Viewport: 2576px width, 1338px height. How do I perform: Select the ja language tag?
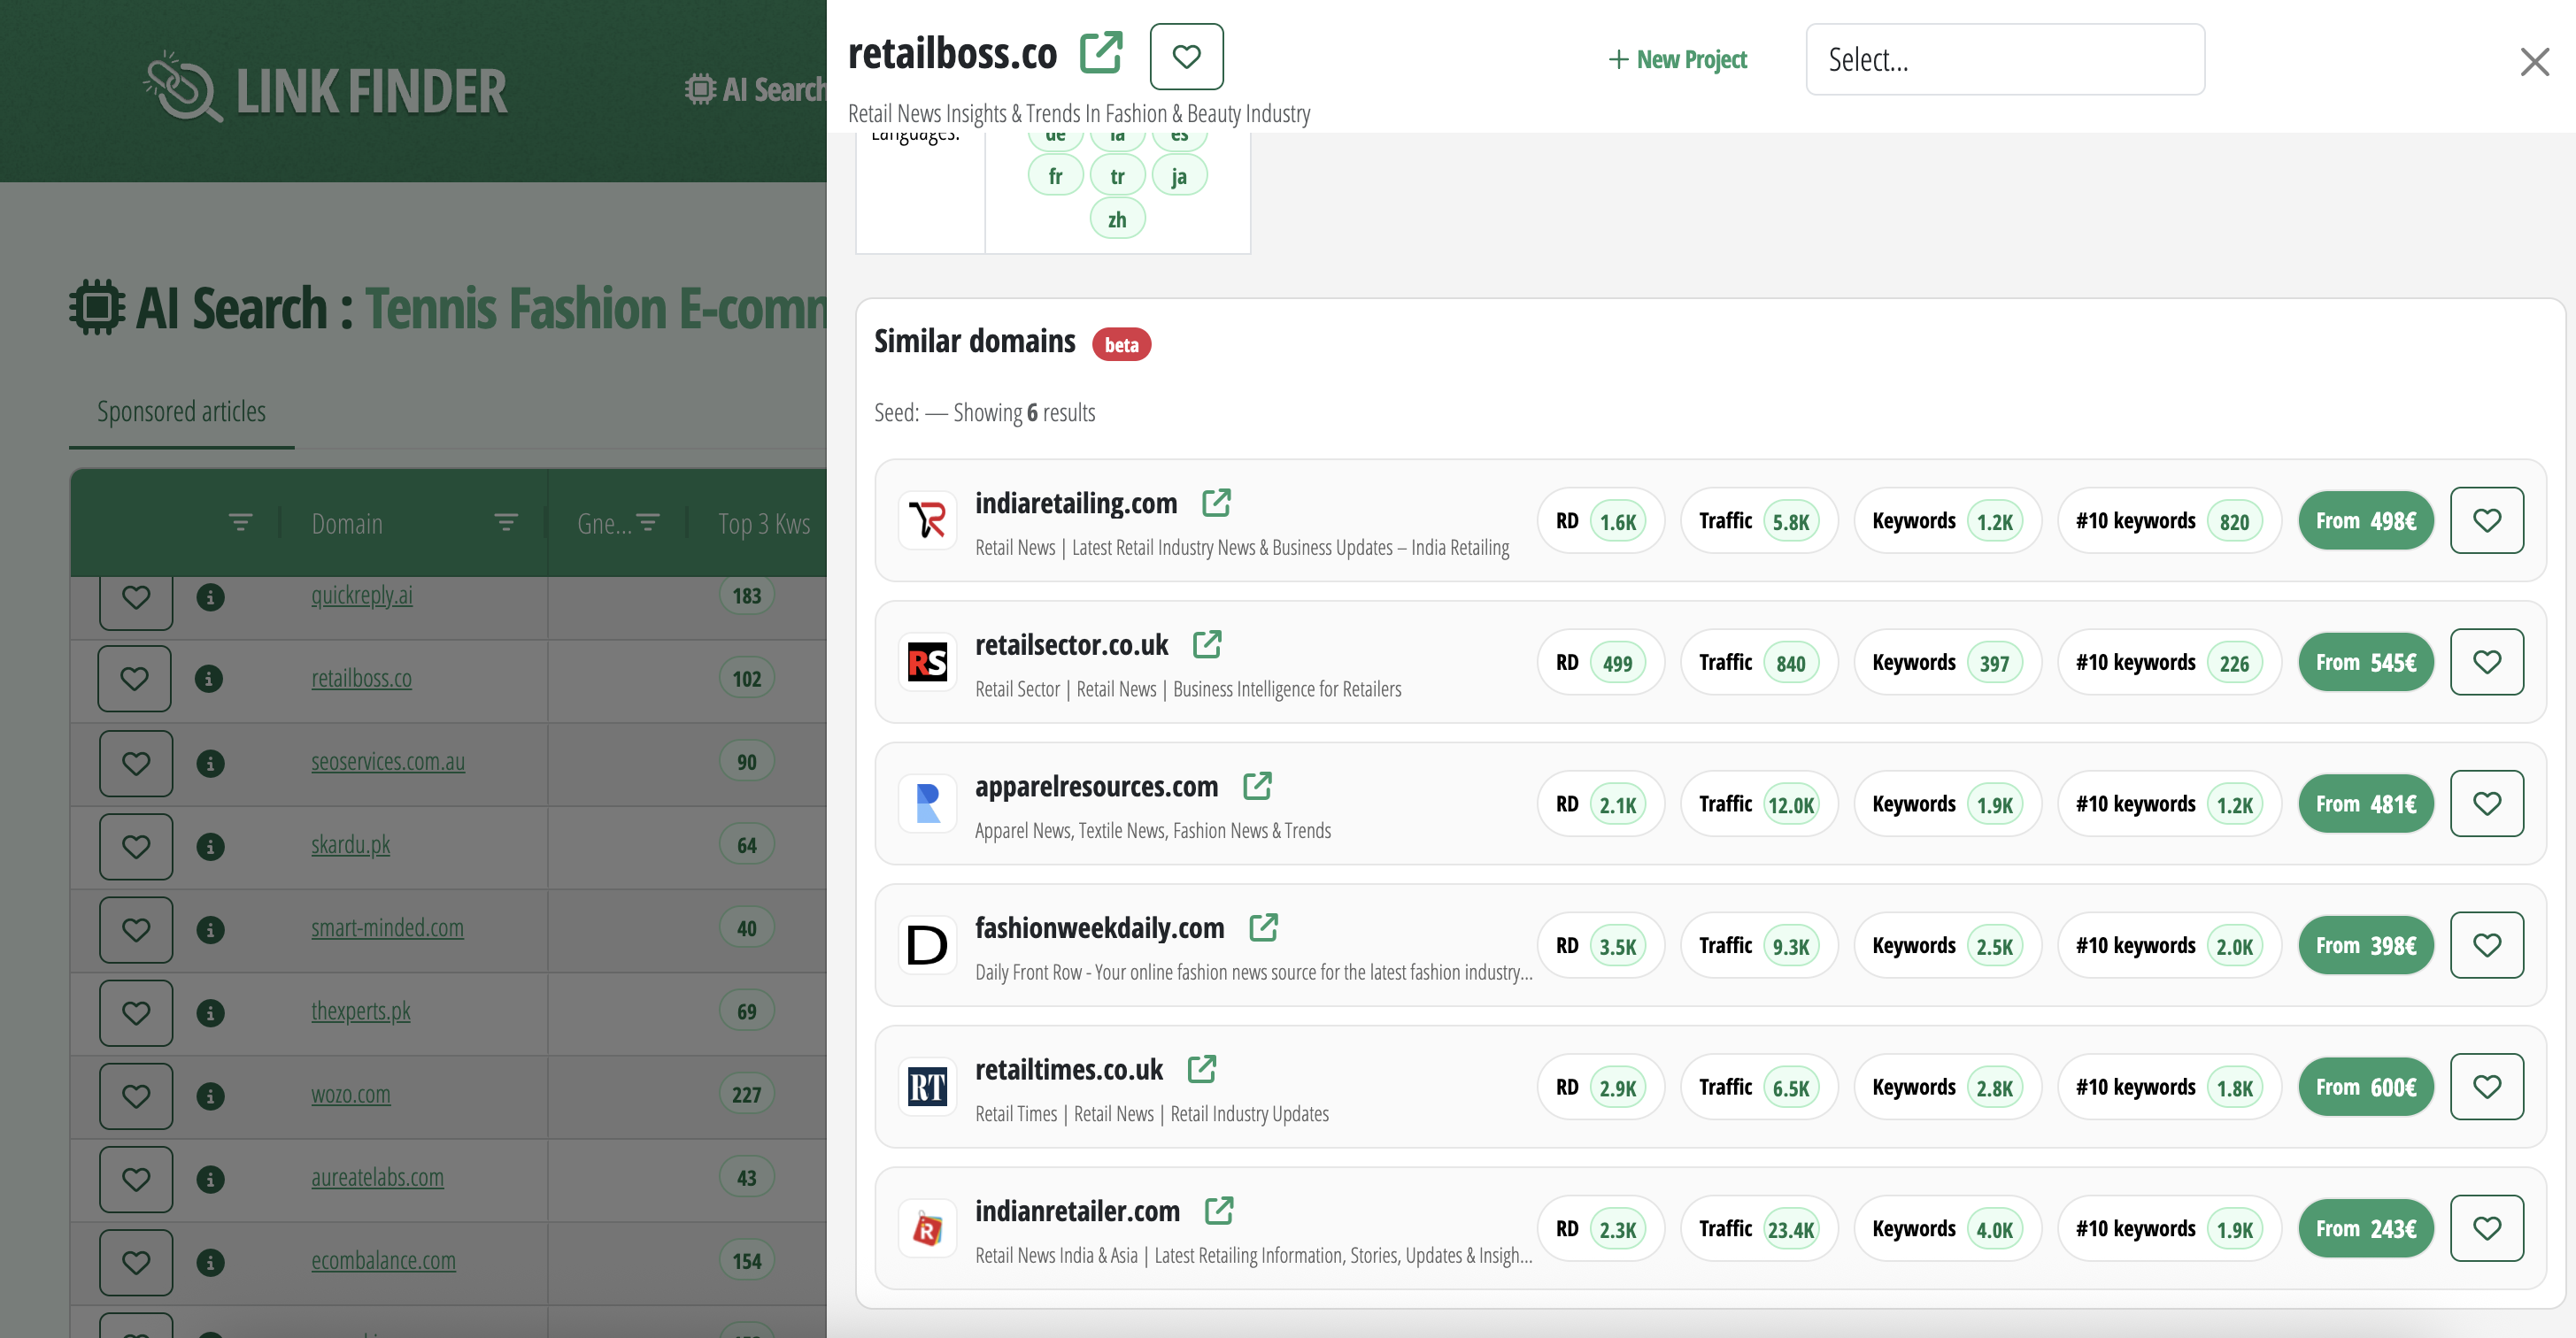1179,176
